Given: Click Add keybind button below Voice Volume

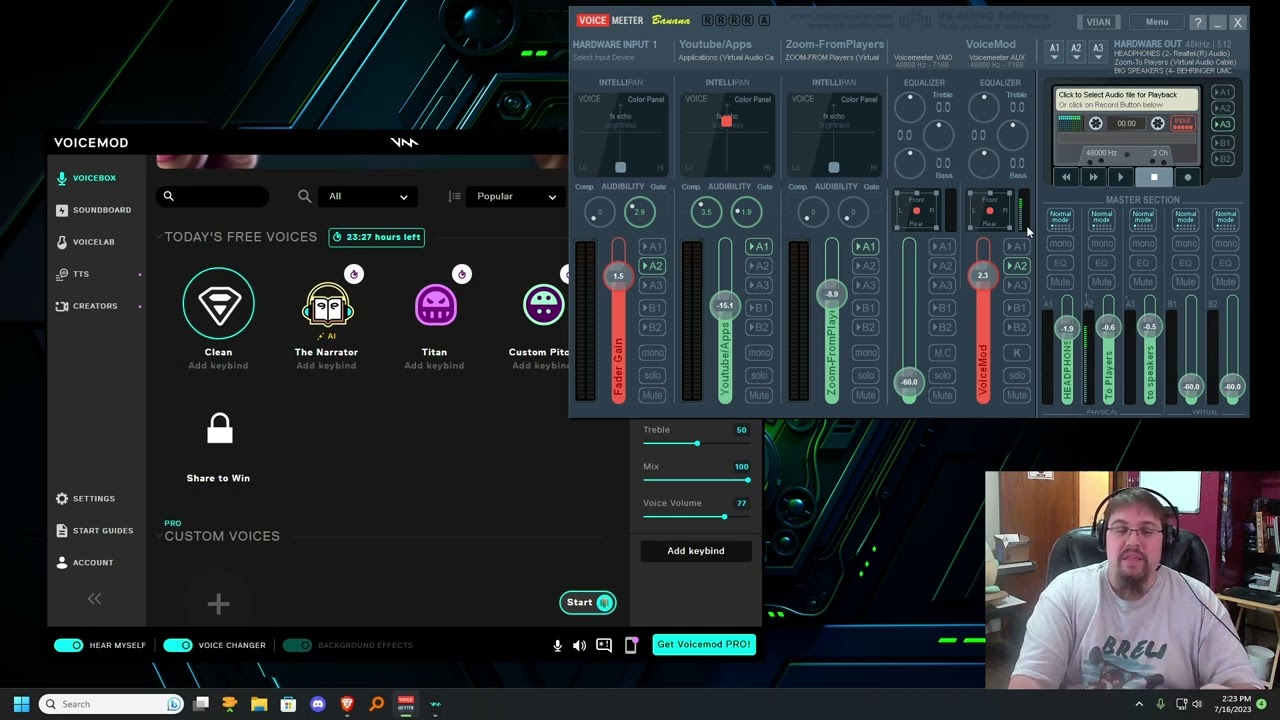Looking at the screenshot, I should (696, 551).
